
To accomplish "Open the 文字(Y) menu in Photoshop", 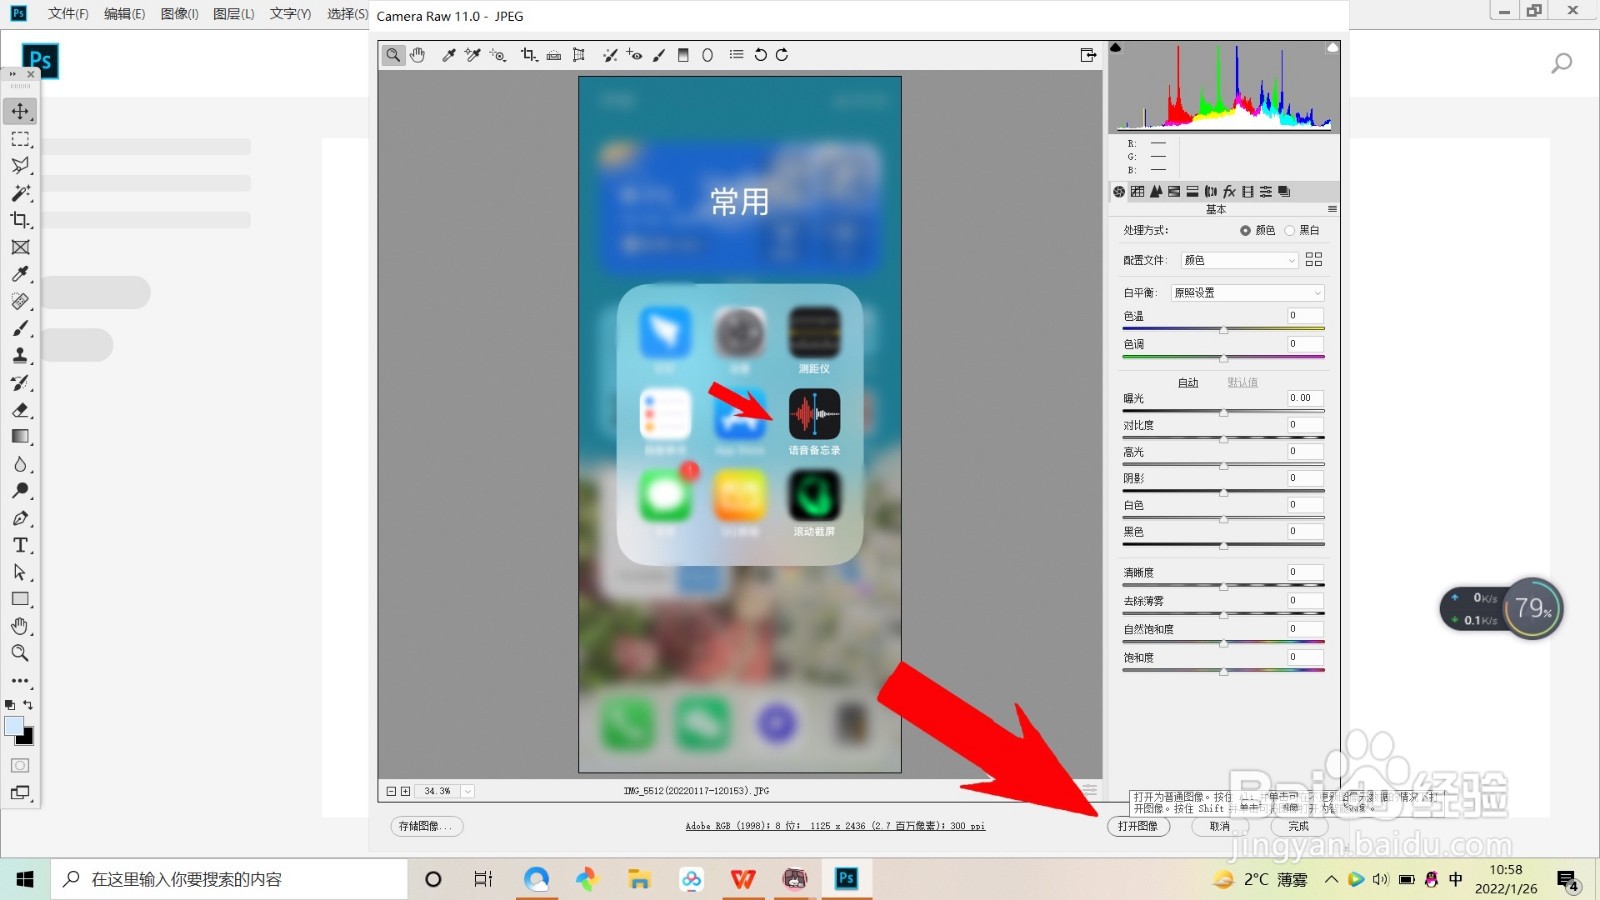I will 290,14.
